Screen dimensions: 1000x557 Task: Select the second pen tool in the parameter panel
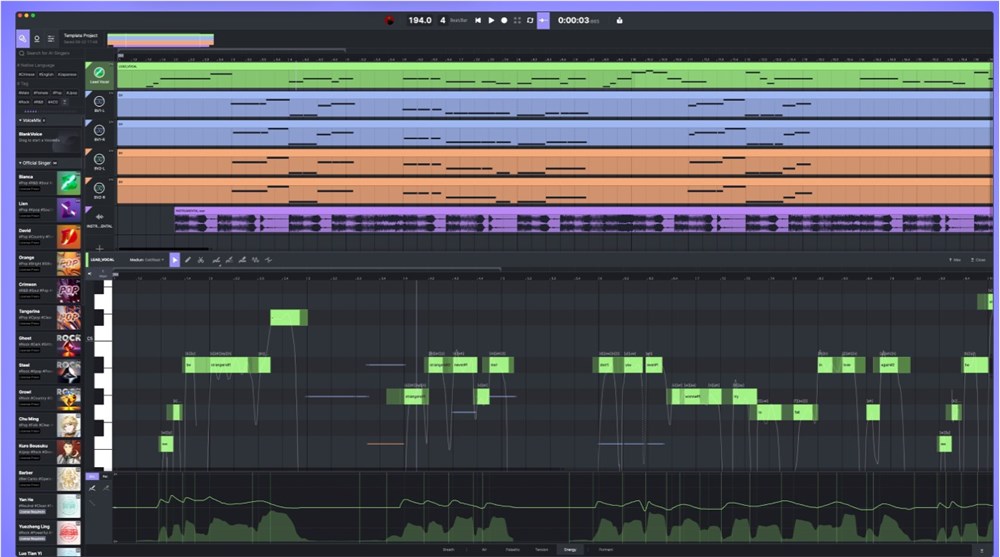(x=106, y=488)
